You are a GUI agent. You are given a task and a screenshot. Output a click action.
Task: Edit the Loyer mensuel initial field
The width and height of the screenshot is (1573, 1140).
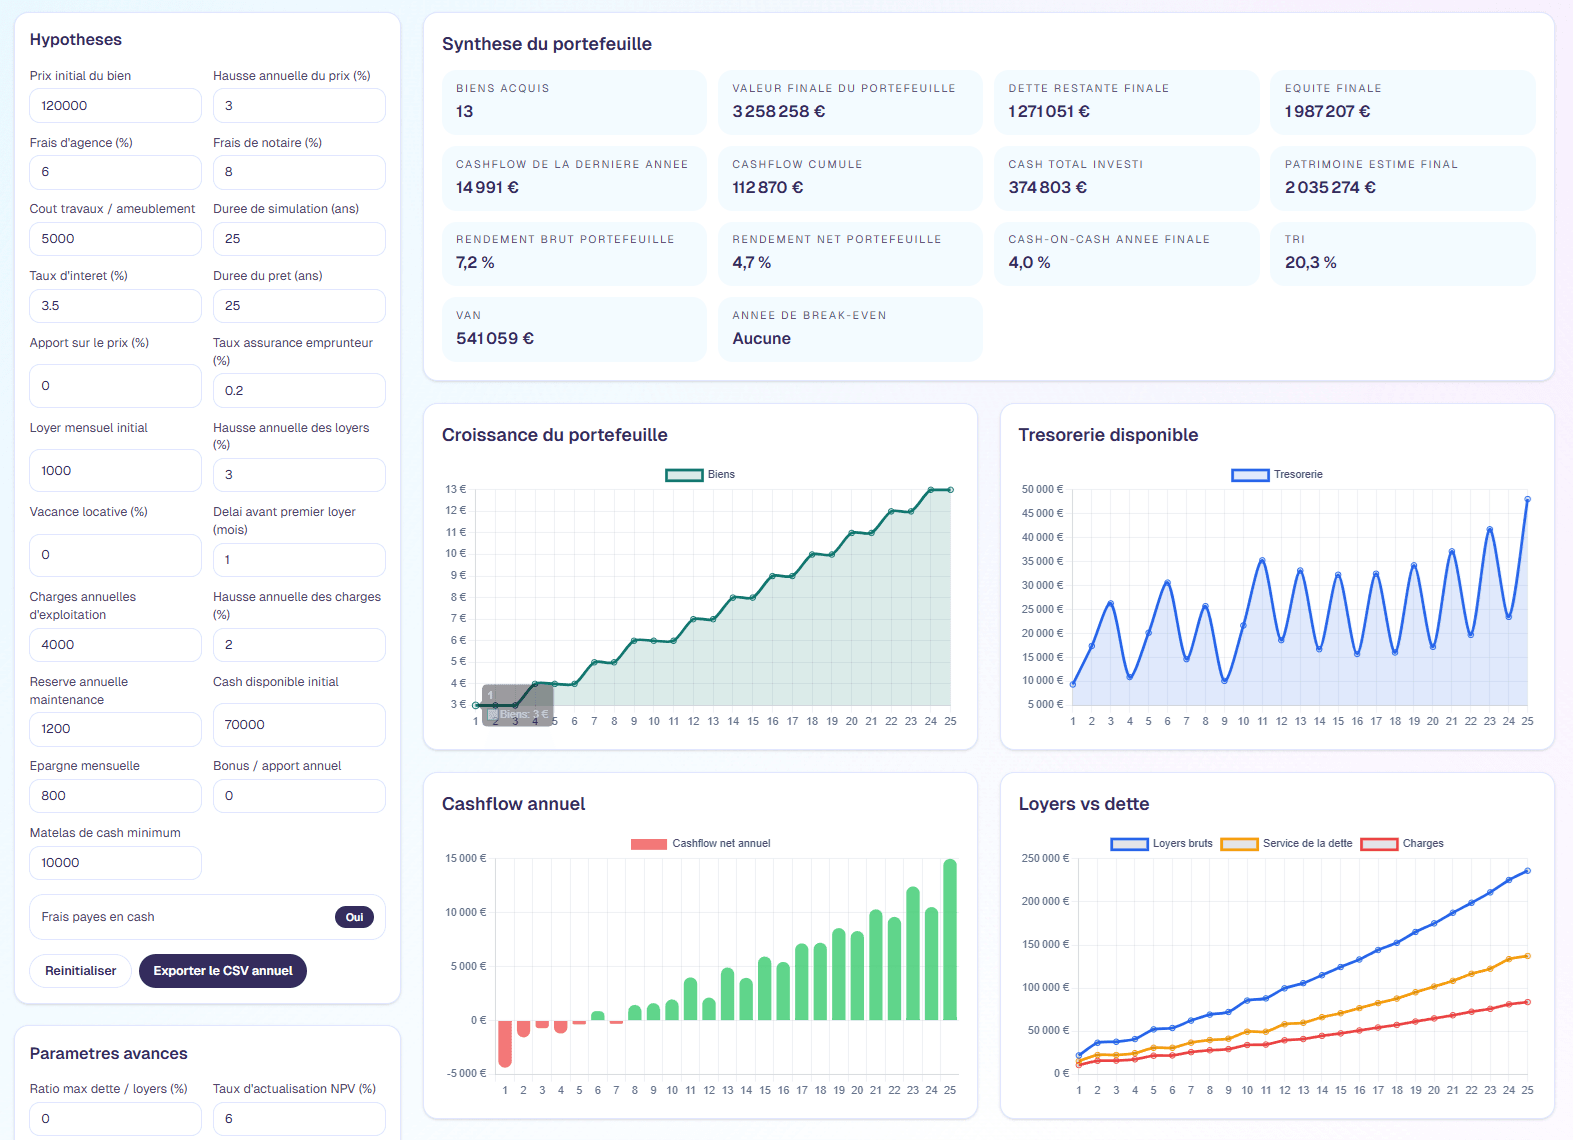115,471
